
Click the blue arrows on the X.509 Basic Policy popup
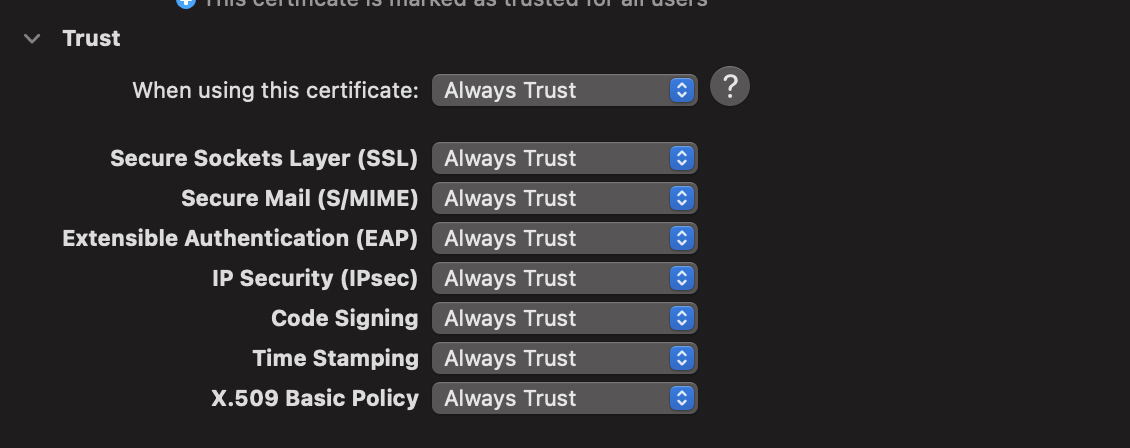click(x=682, y=398)
